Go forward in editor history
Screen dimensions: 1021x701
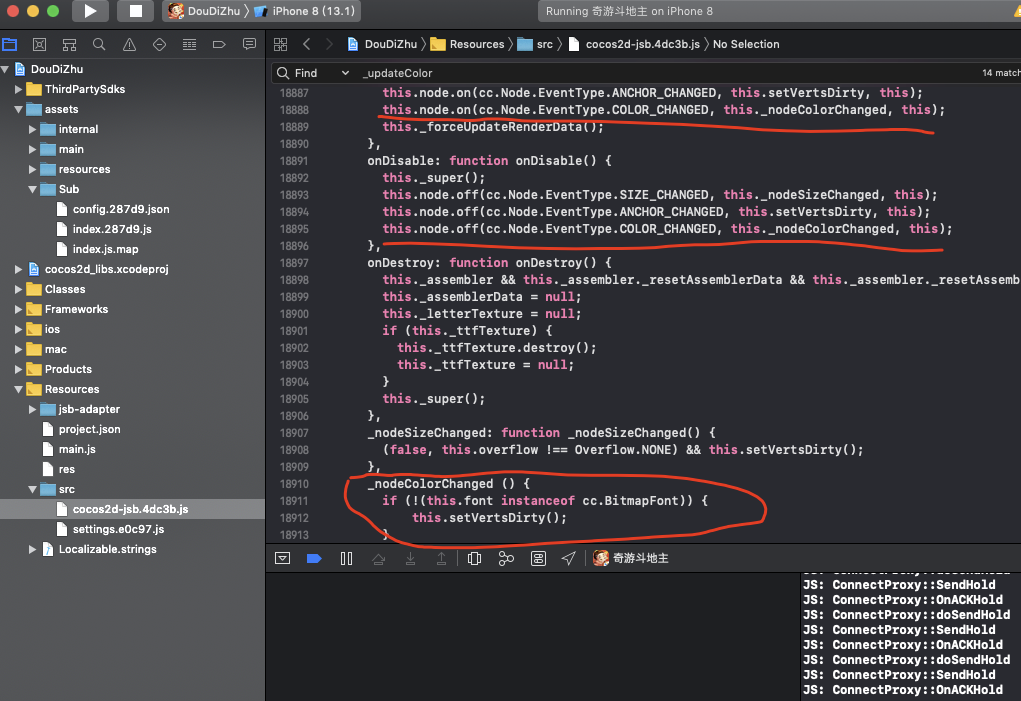[x=329, y=44]
